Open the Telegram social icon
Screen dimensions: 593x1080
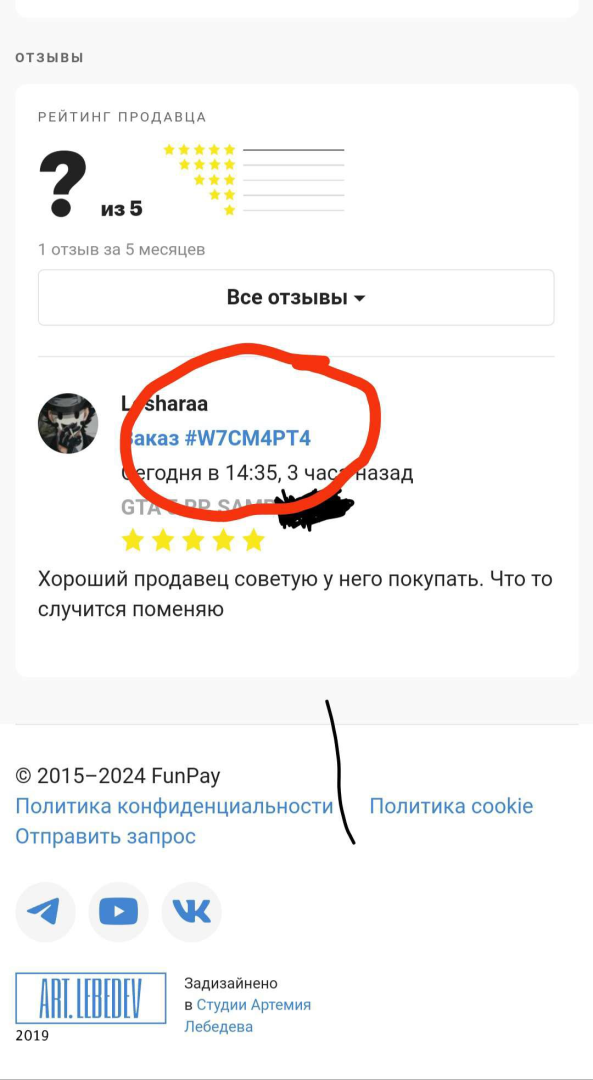click(45, 912)
